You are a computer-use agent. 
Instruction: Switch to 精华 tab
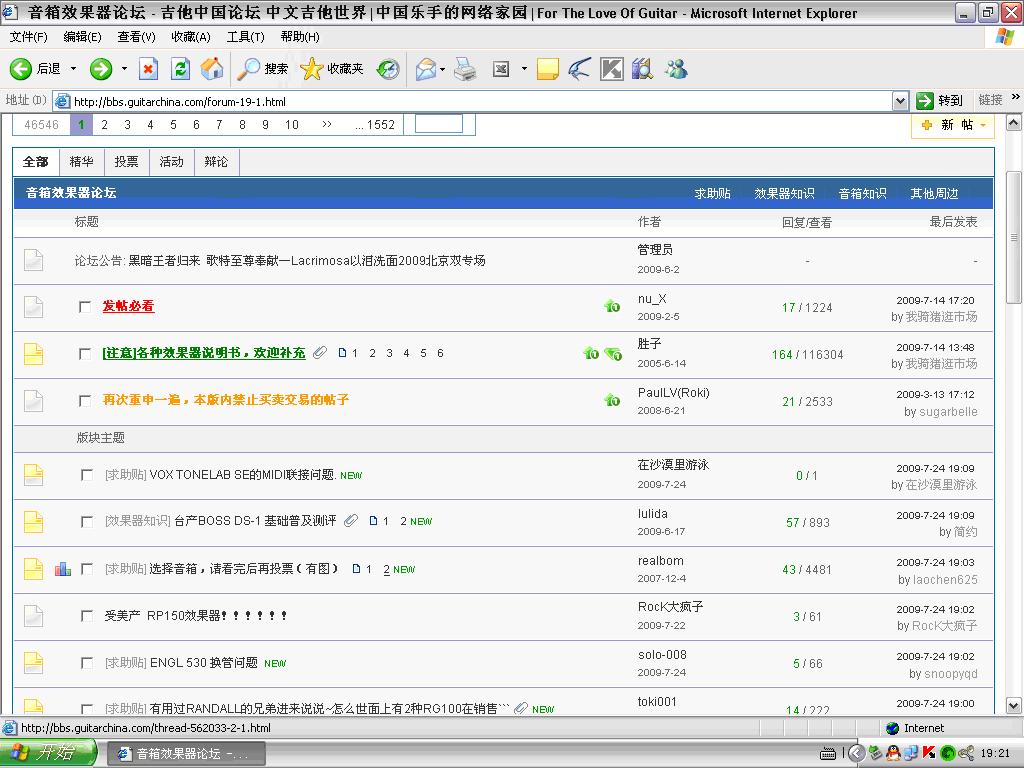point(82,162)
